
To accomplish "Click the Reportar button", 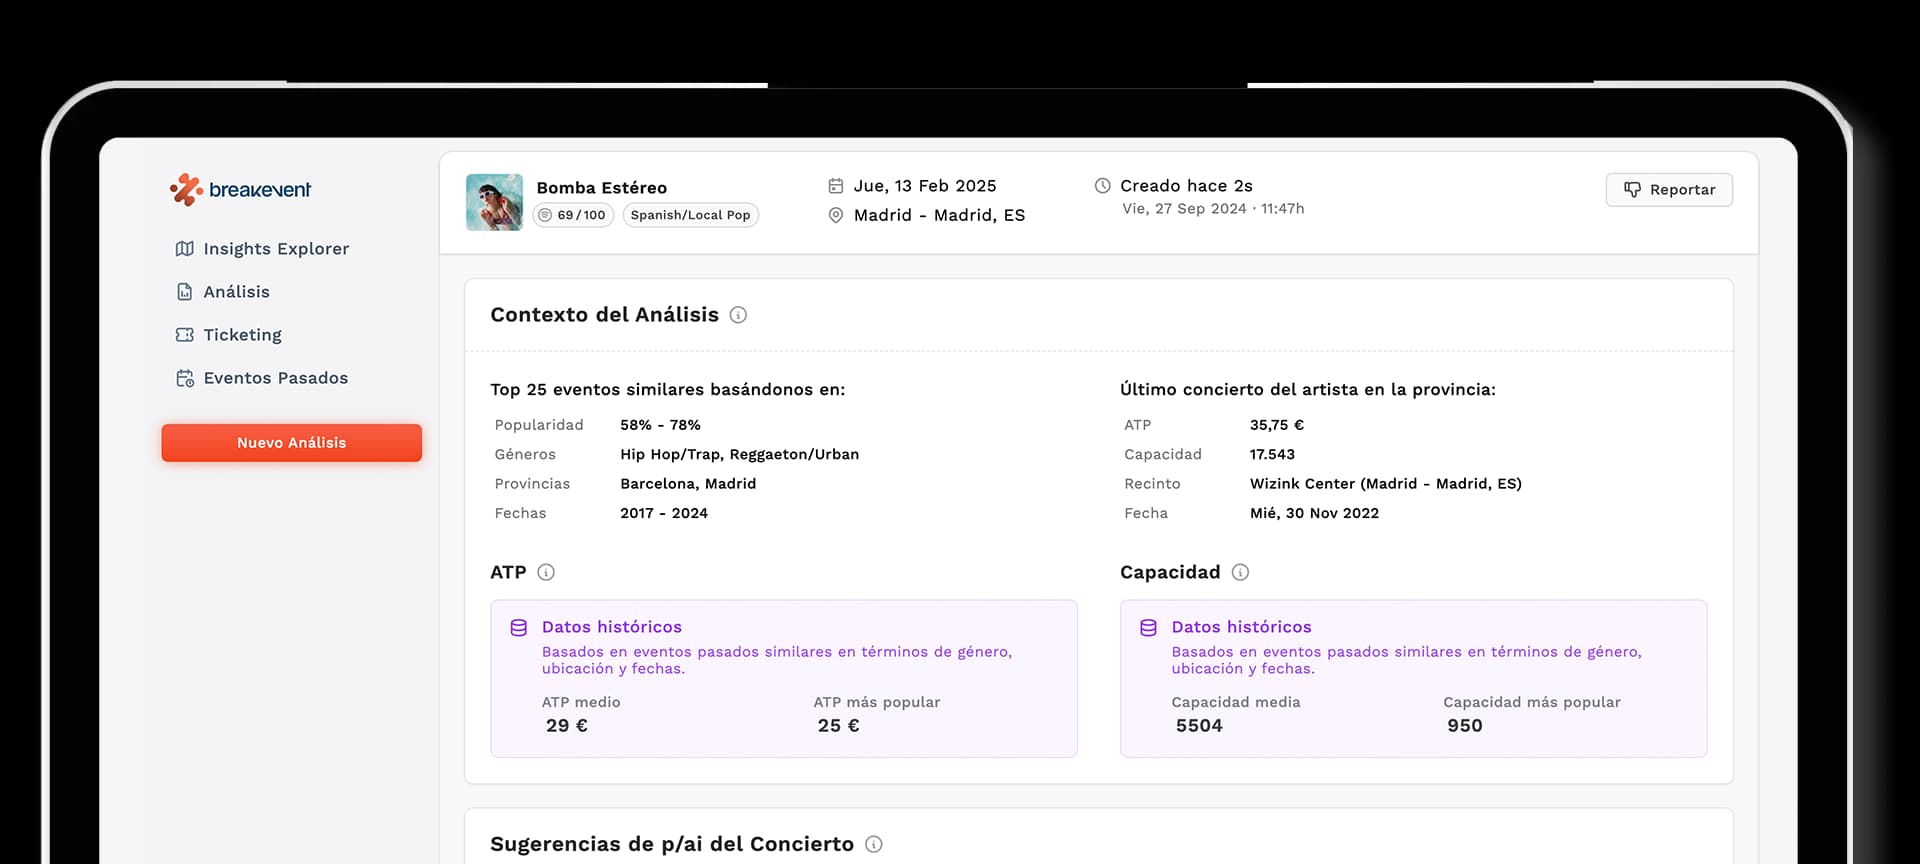I will (x=1669, y=190).
